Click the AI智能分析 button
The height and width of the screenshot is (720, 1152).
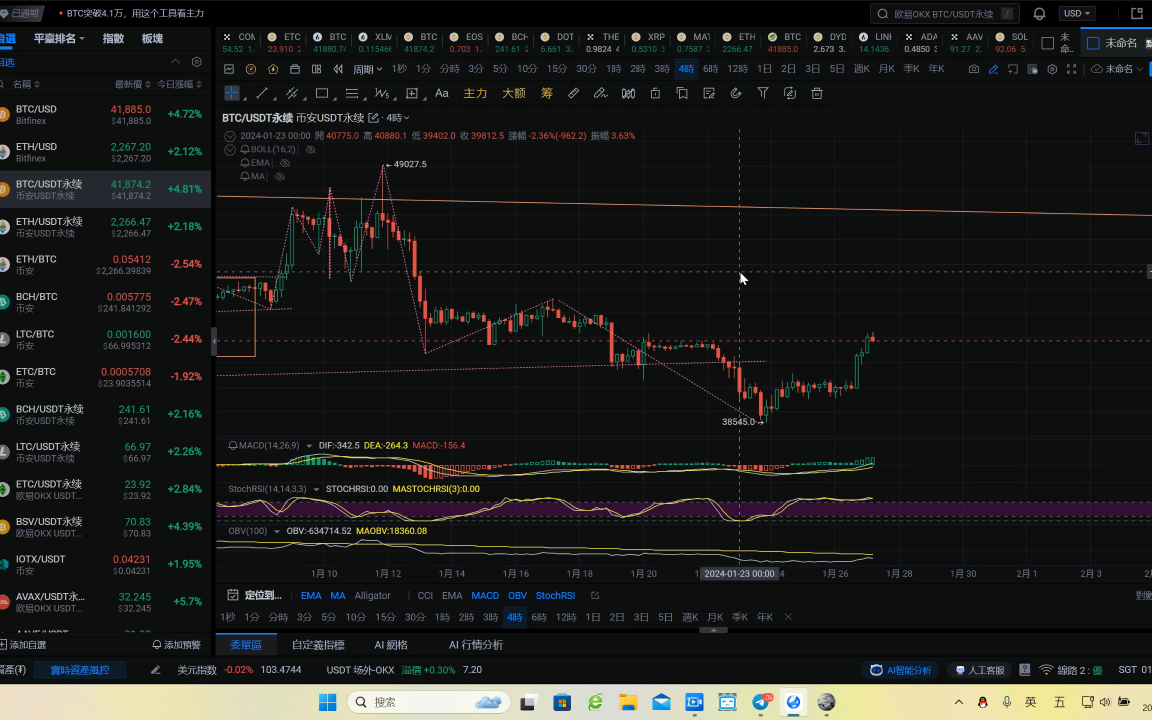pyautogui.click(x=901, y=670)
